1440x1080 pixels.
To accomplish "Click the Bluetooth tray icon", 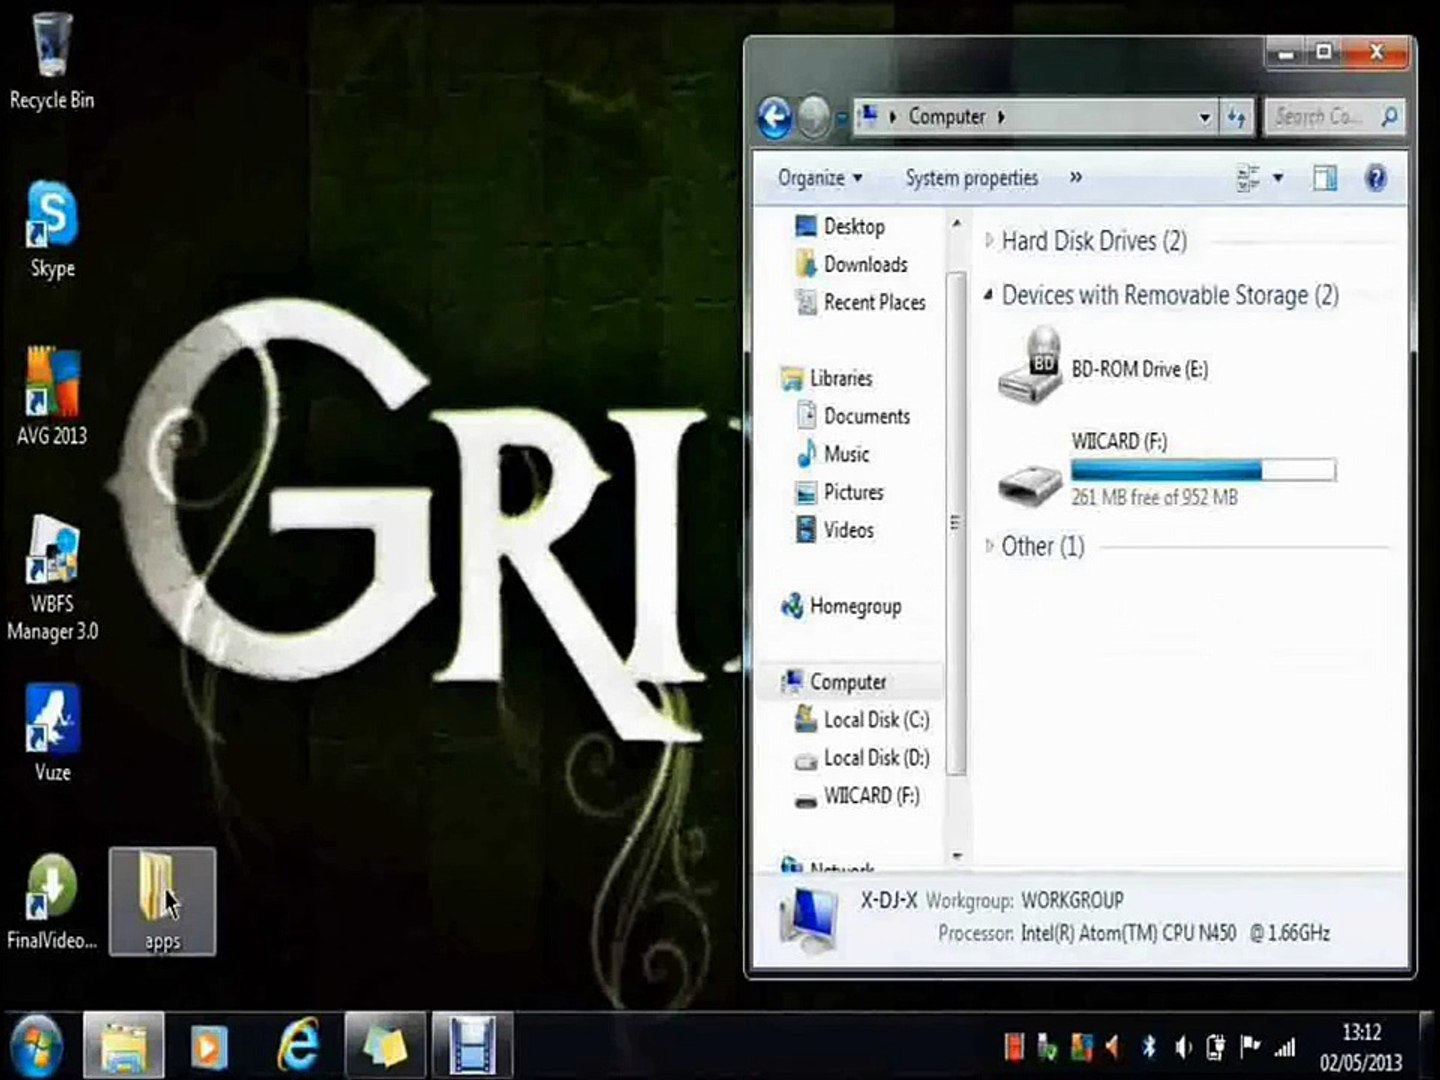I will tap(1148, 1047).
